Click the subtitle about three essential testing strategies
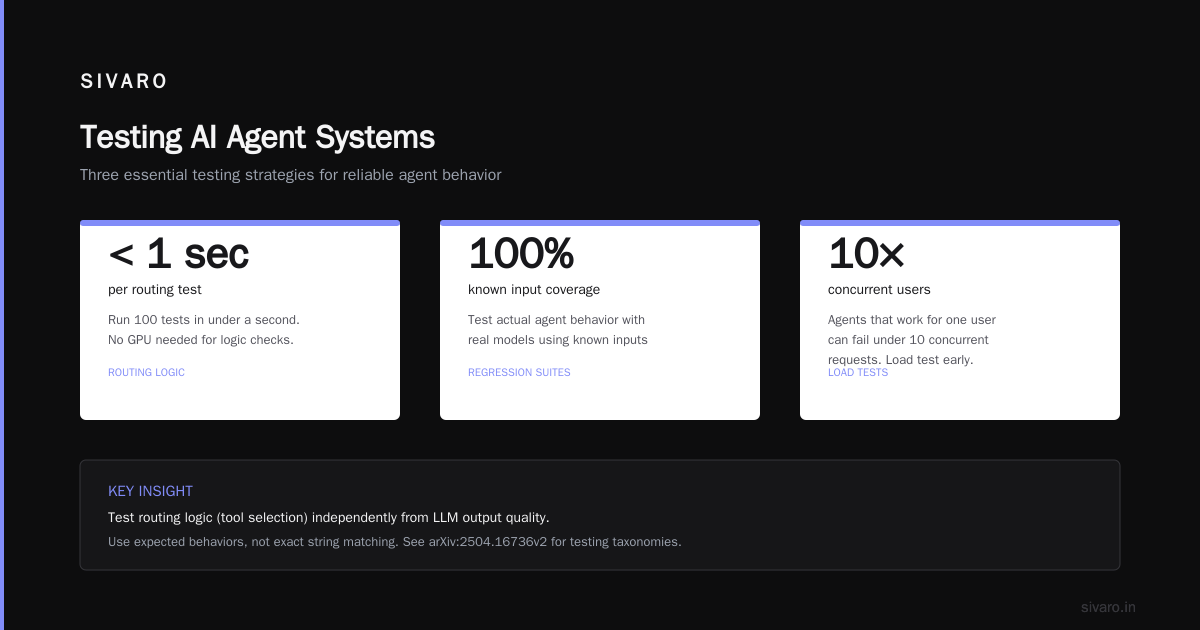This screenshot has height=630, width=1200. 290,175
